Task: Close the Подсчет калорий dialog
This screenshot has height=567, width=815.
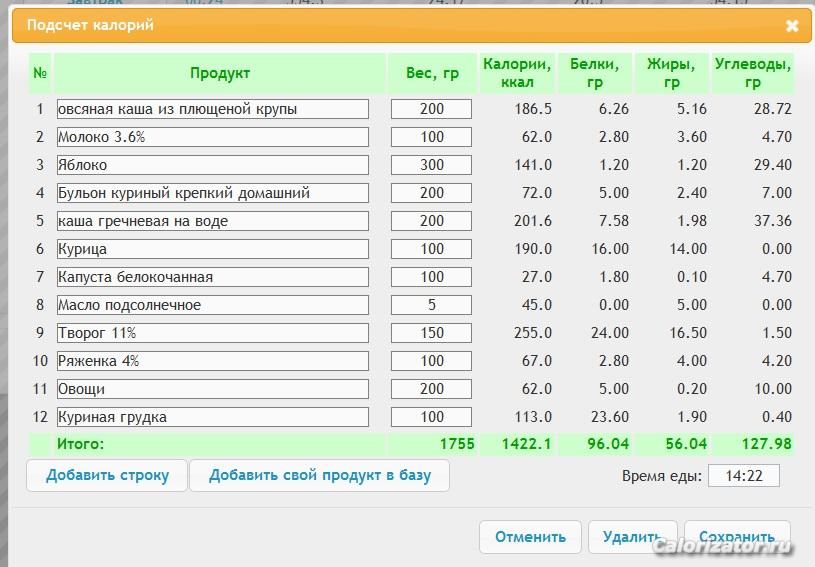Action: [792, 26]
